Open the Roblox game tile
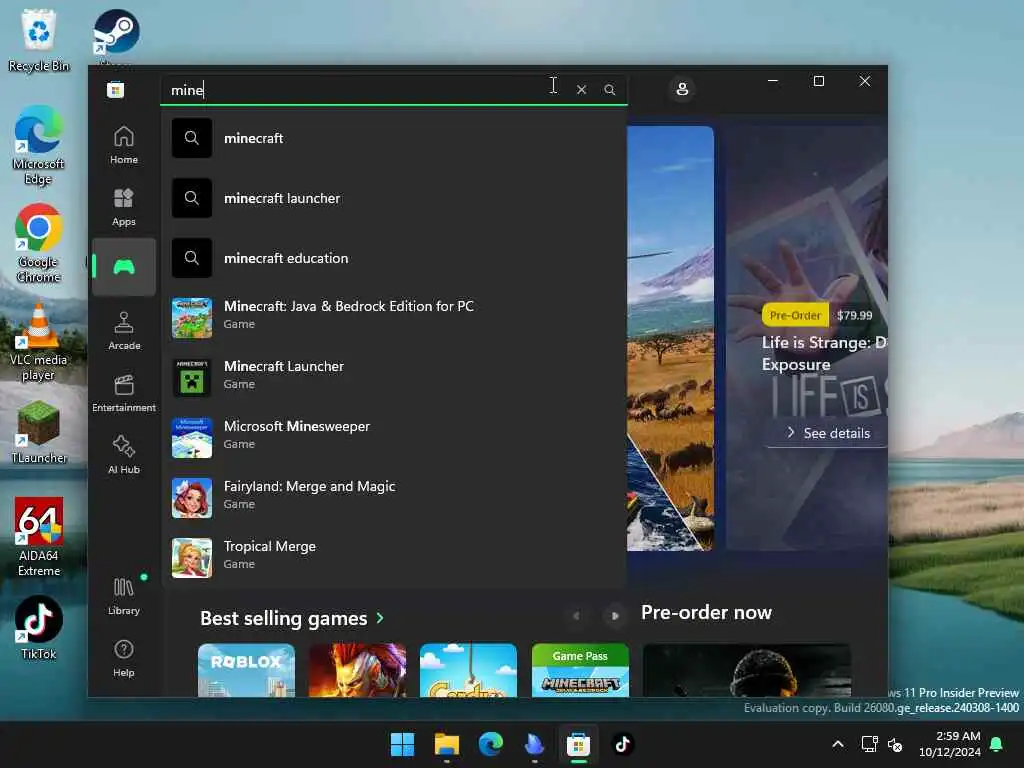This screenshot has height=768, width=1024. coord(246,670)
